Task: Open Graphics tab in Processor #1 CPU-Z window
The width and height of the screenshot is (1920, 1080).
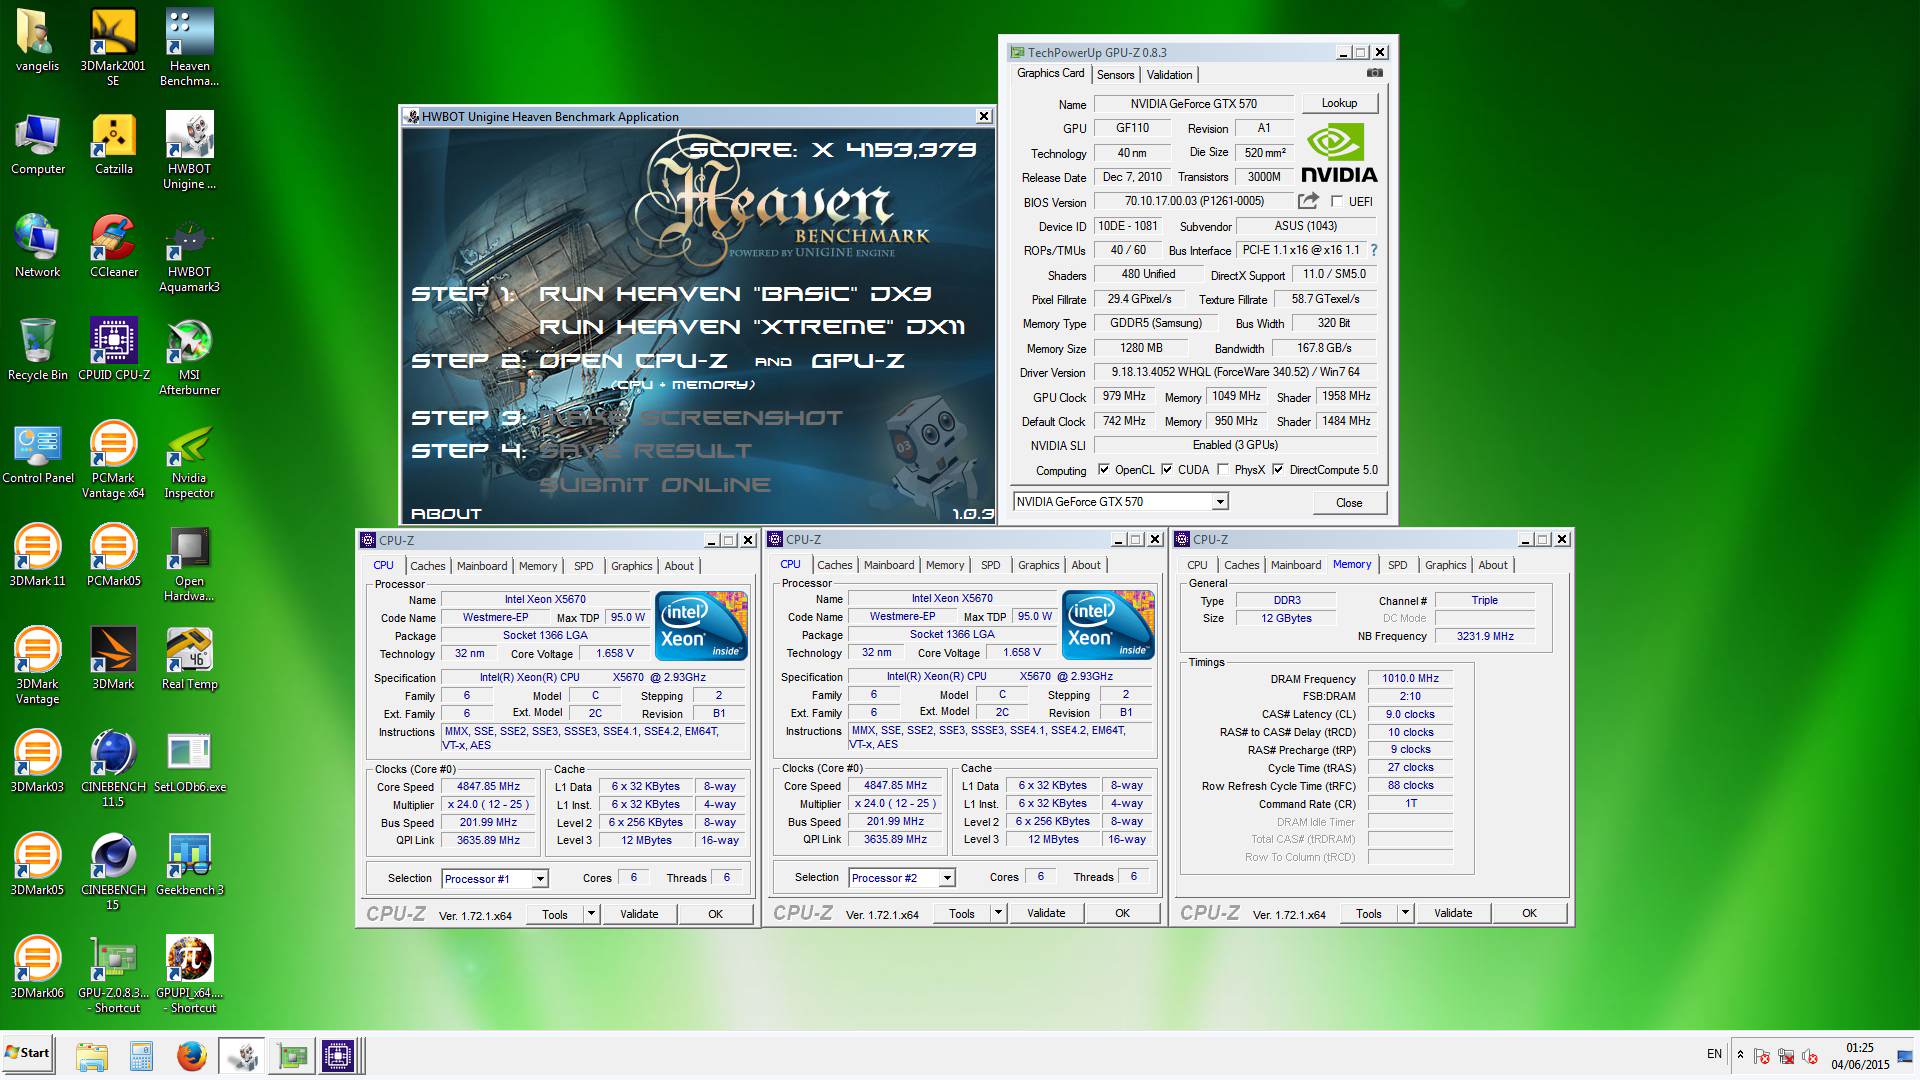Action: pos(631,566)
